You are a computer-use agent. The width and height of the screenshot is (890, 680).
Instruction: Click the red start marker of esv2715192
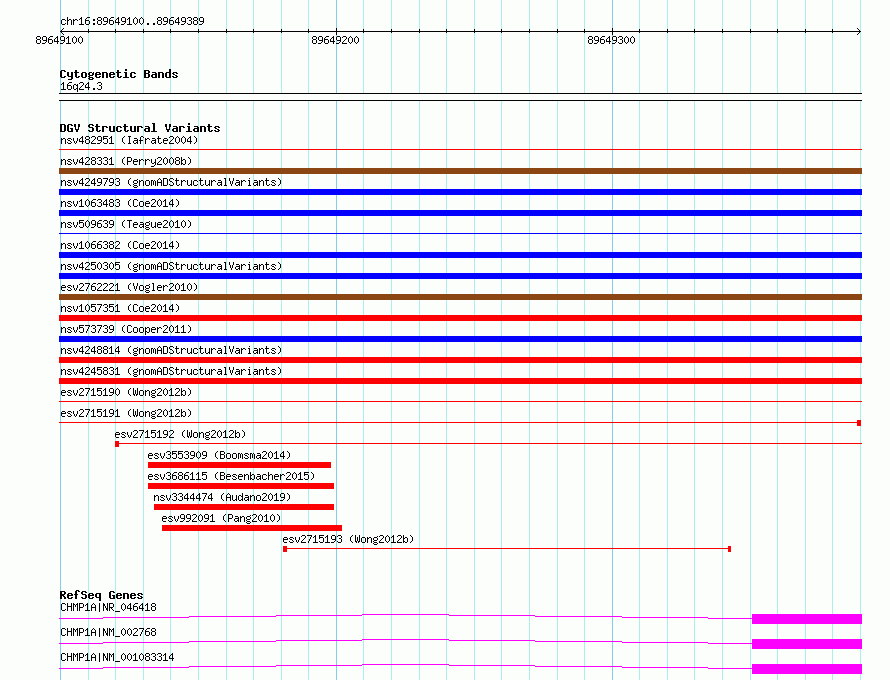[117, 444]
